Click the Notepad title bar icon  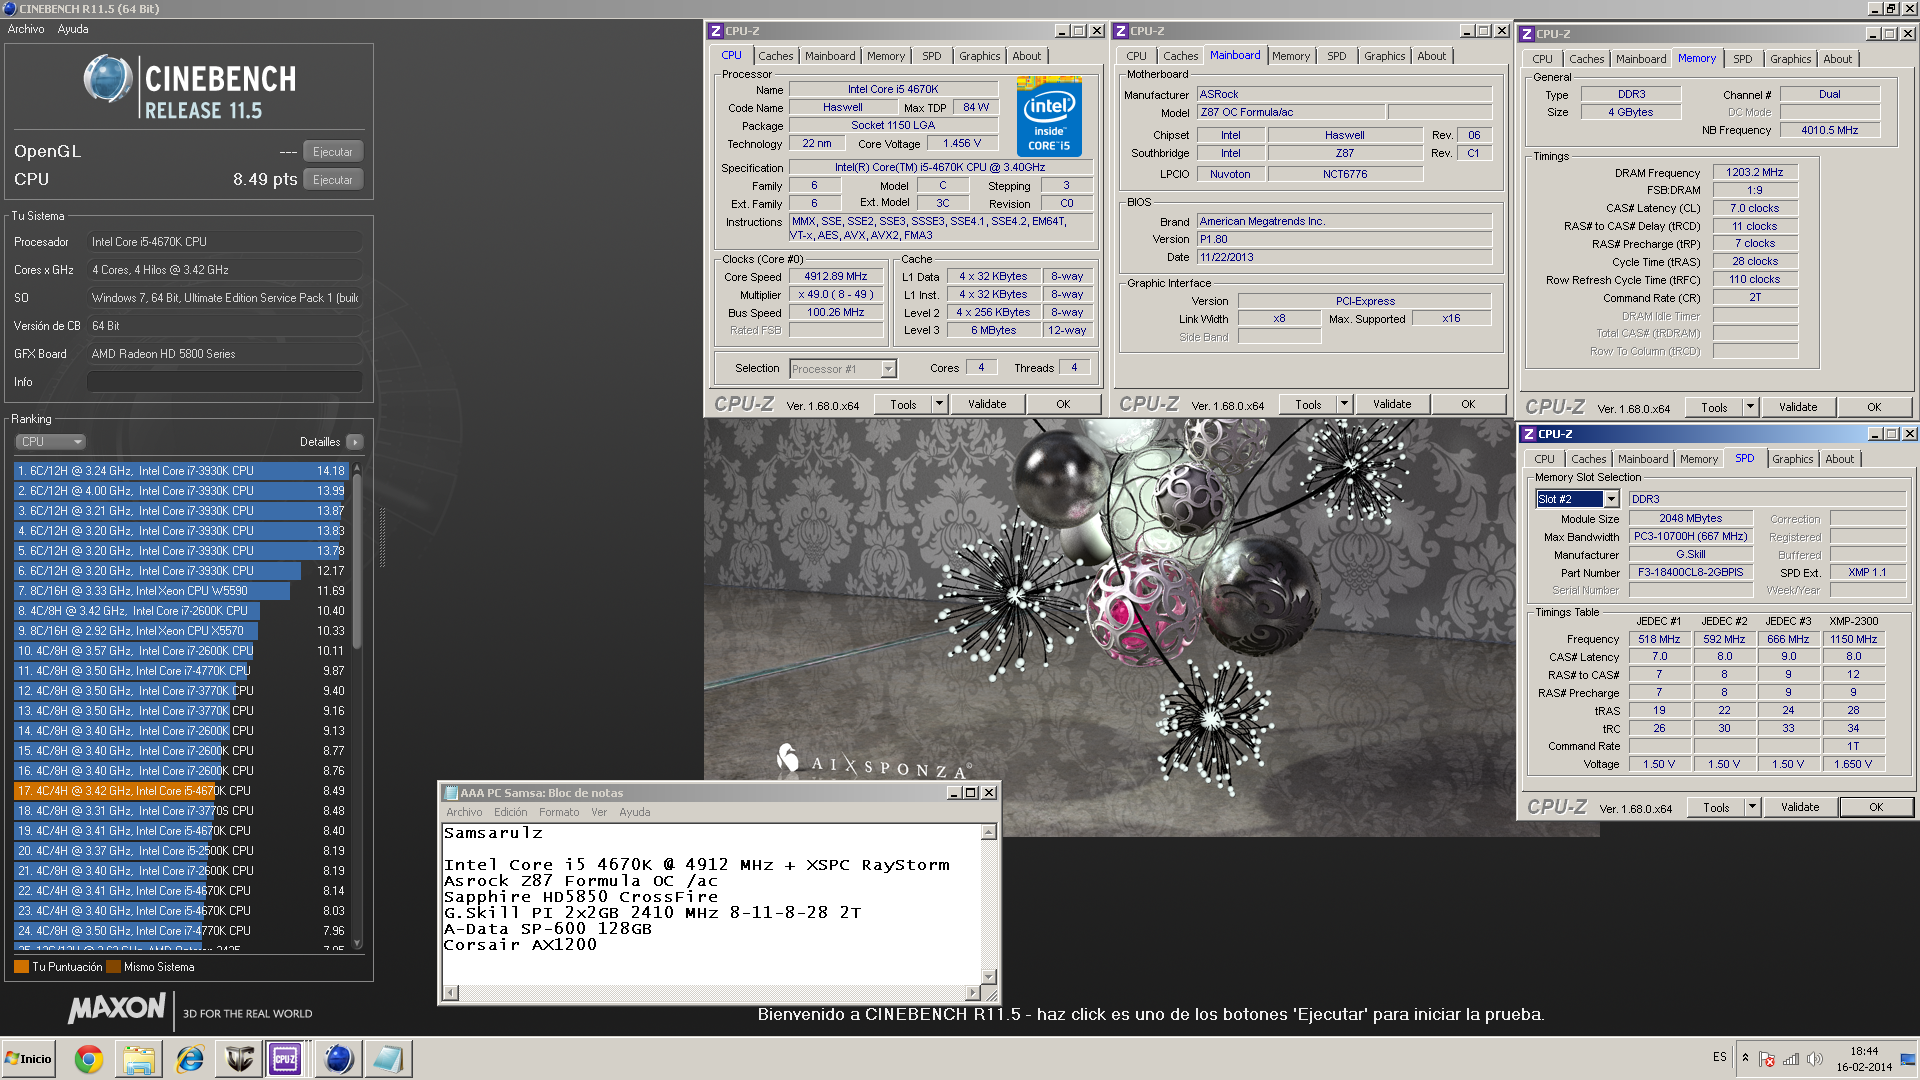click(x=451, y=793)
